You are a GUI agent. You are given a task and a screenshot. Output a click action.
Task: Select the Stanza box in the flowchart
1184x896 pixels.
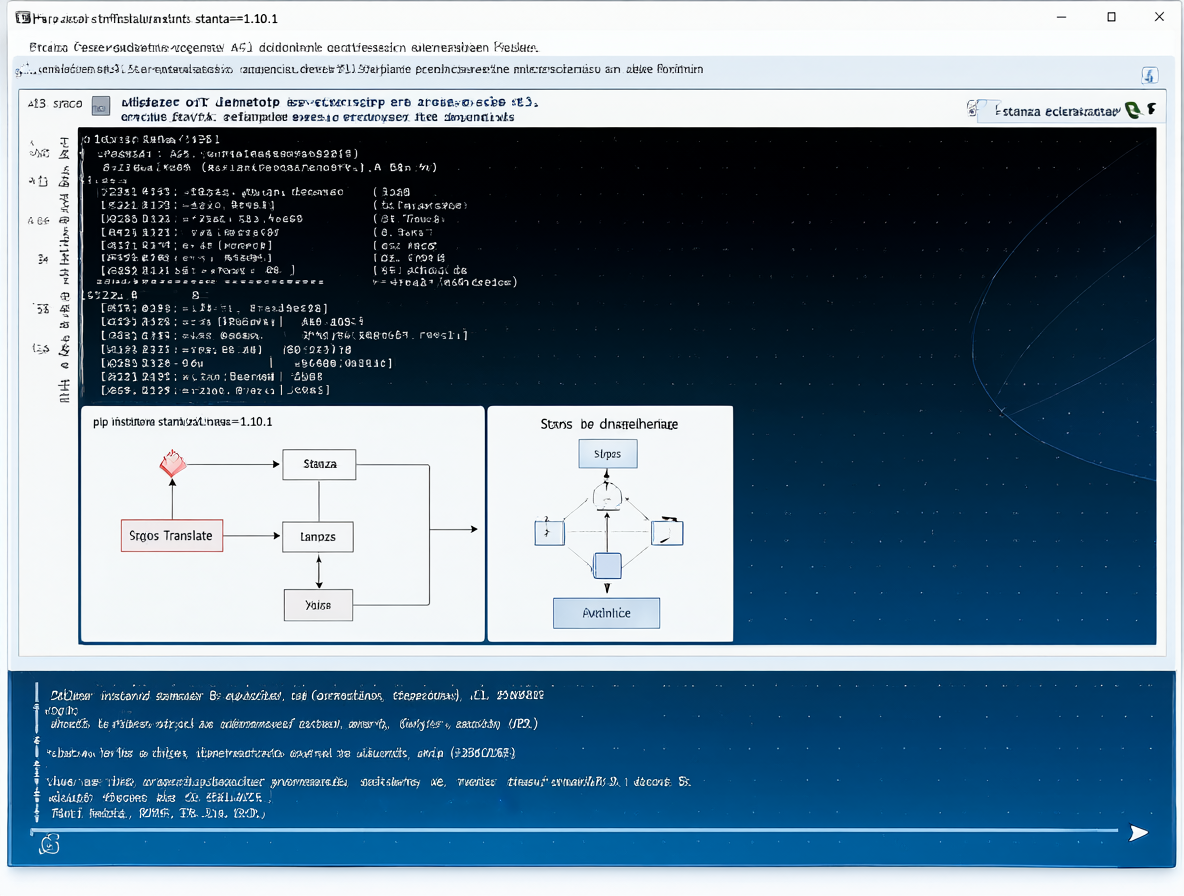click(x=319, y=464)
